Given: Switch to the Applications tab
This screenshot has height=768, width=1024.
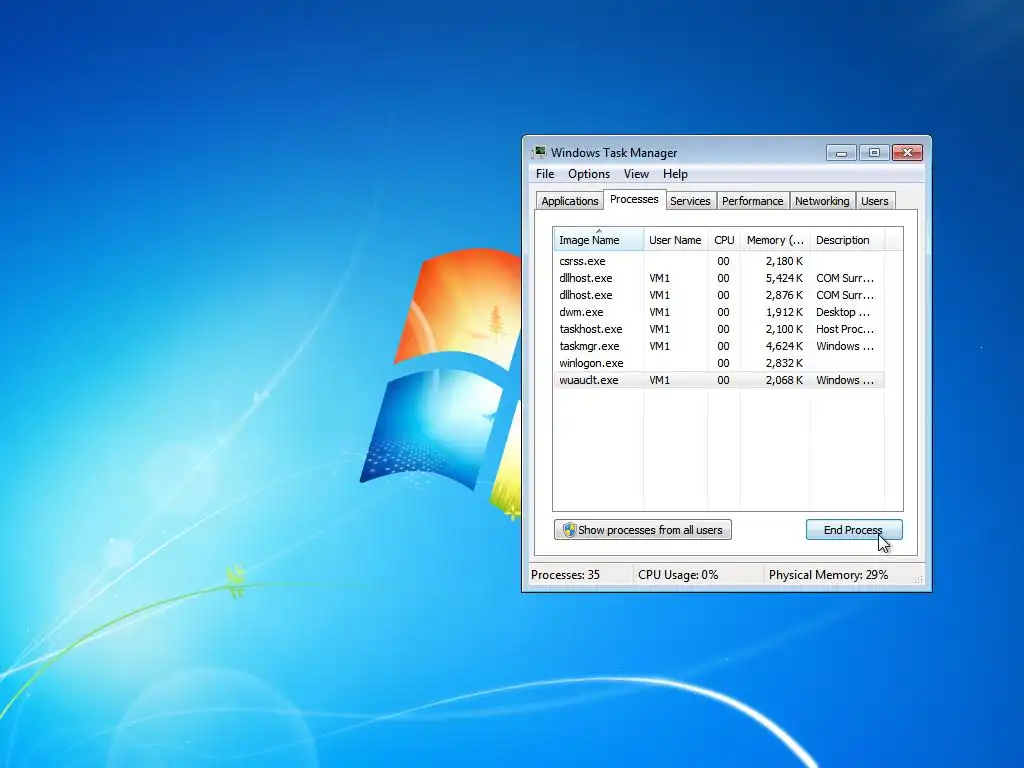Looking at the screenshot, I should pyautogui.click(x=569, y=201).
